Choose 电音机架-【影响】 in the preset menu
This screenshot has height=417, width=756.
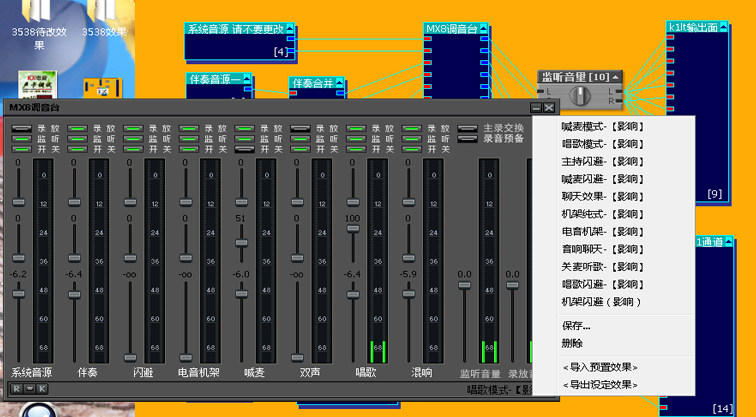coord(603,232)
